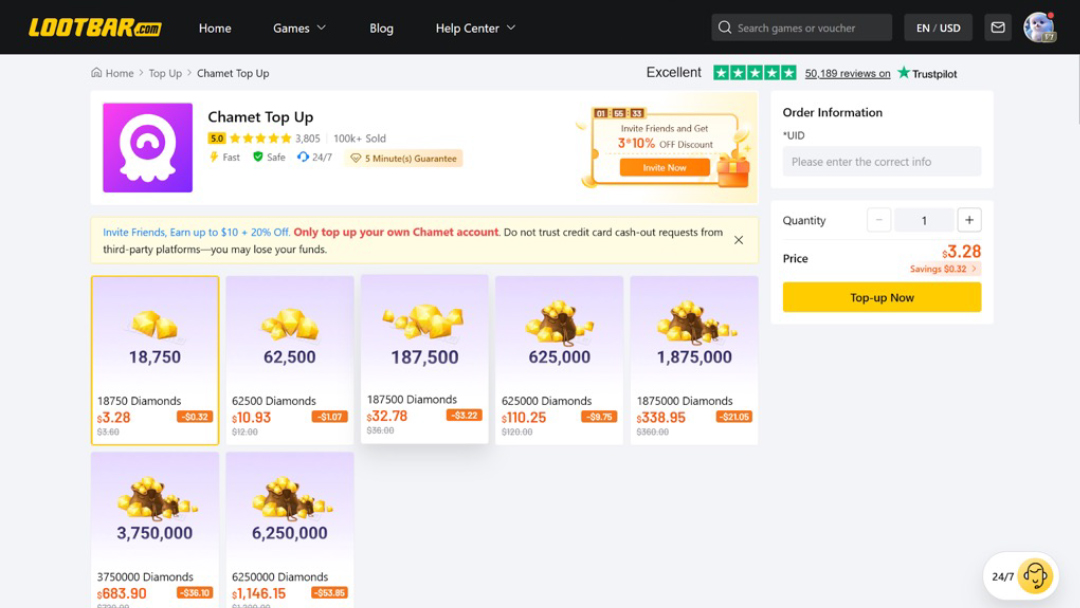The width and height of the screenshot is (1080, 608).
Task: Click the Top-up Now button
Action: tap(882, 297)
